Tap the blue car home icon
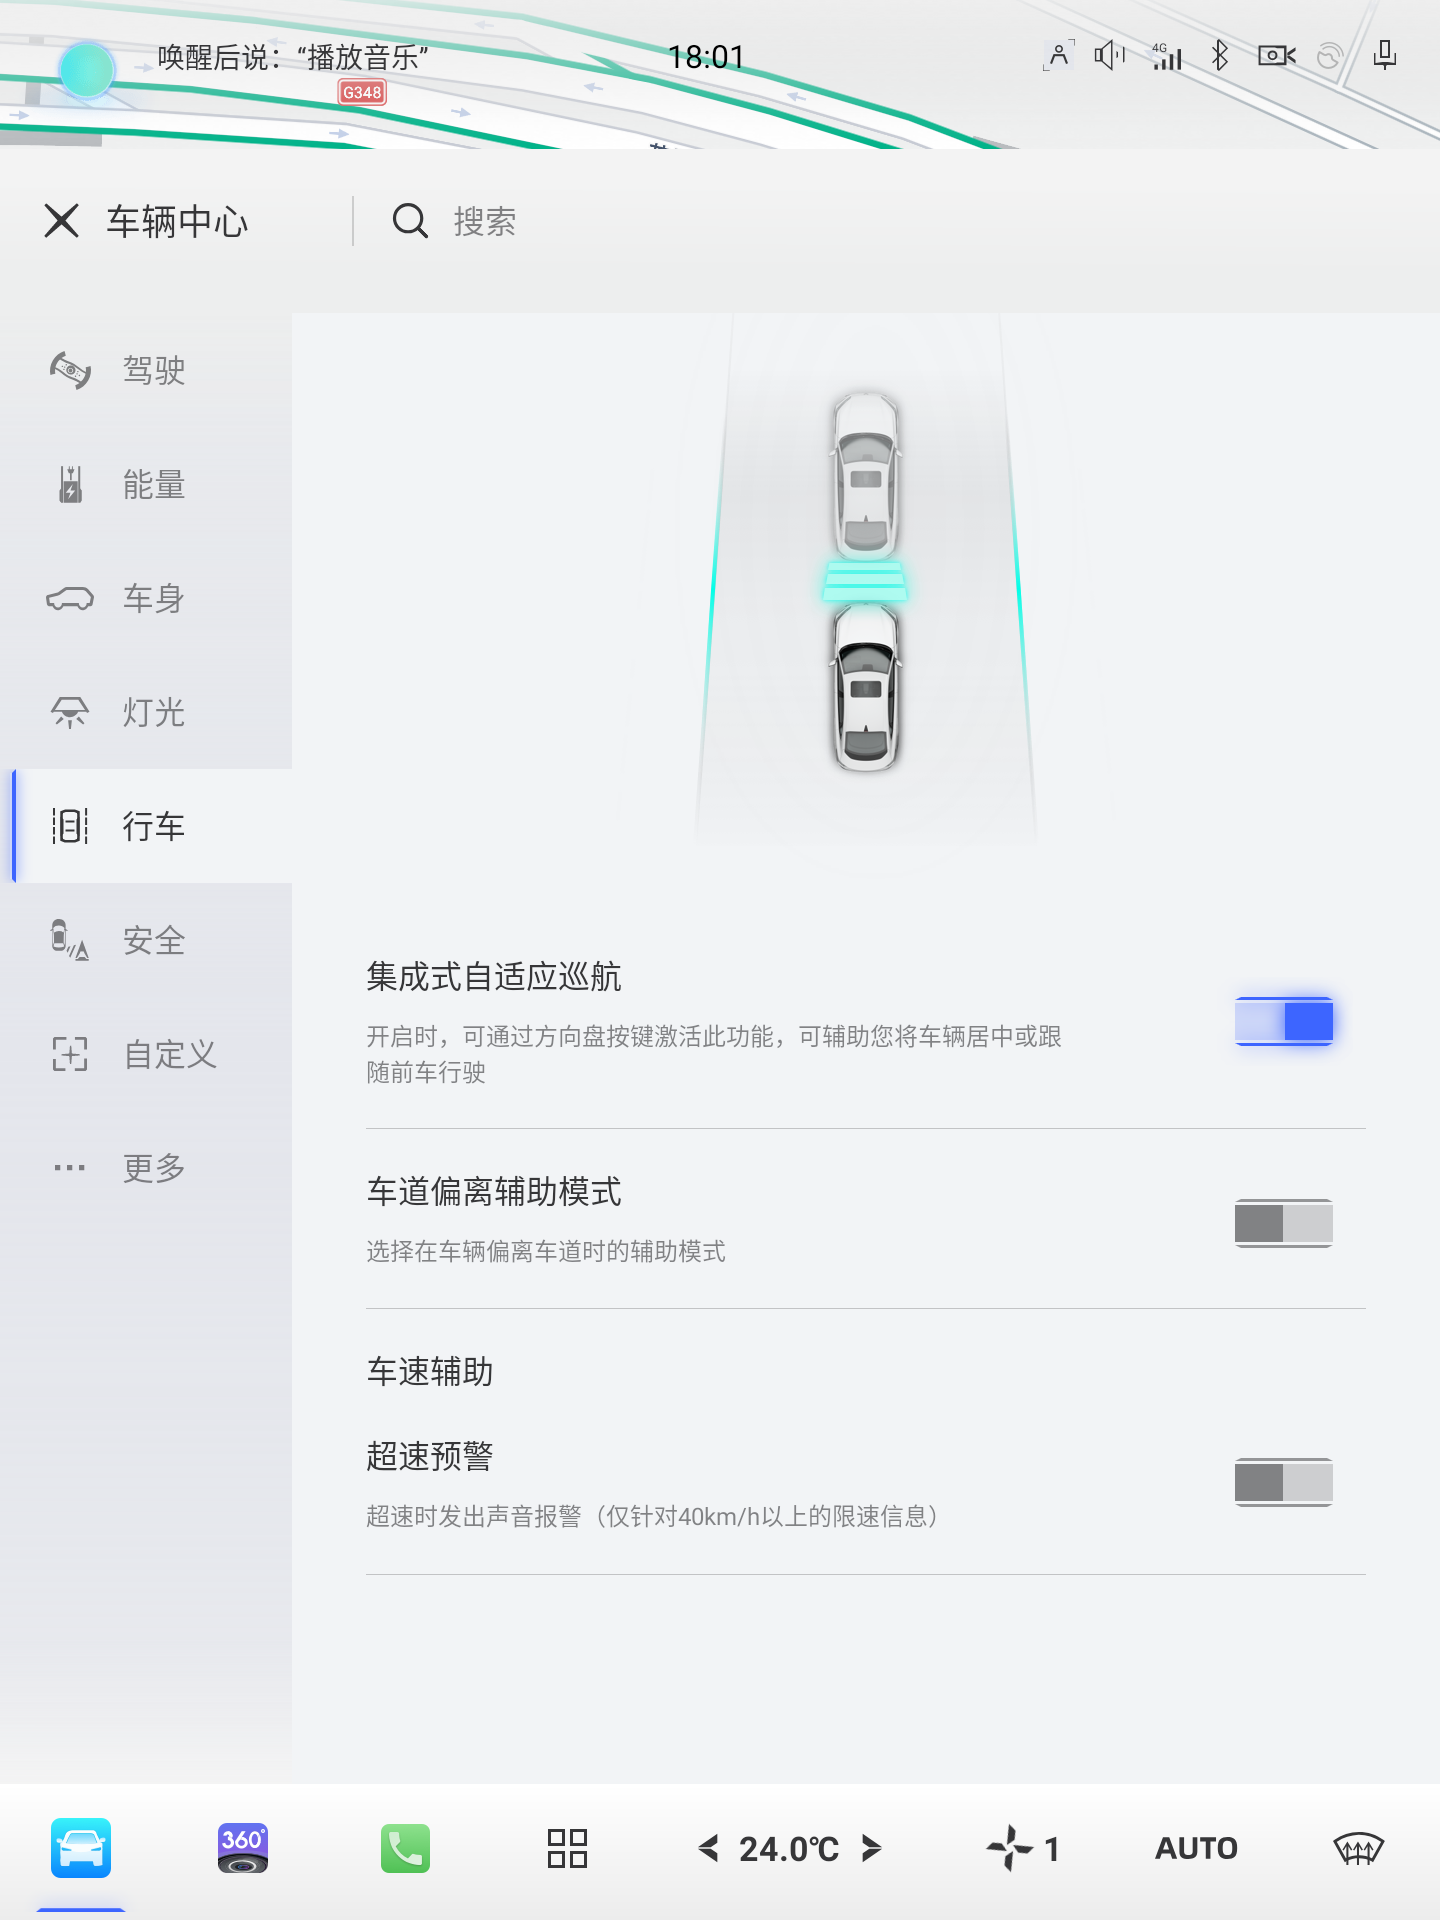This screenshot has height=1920, width=1440. point(81,1848)
